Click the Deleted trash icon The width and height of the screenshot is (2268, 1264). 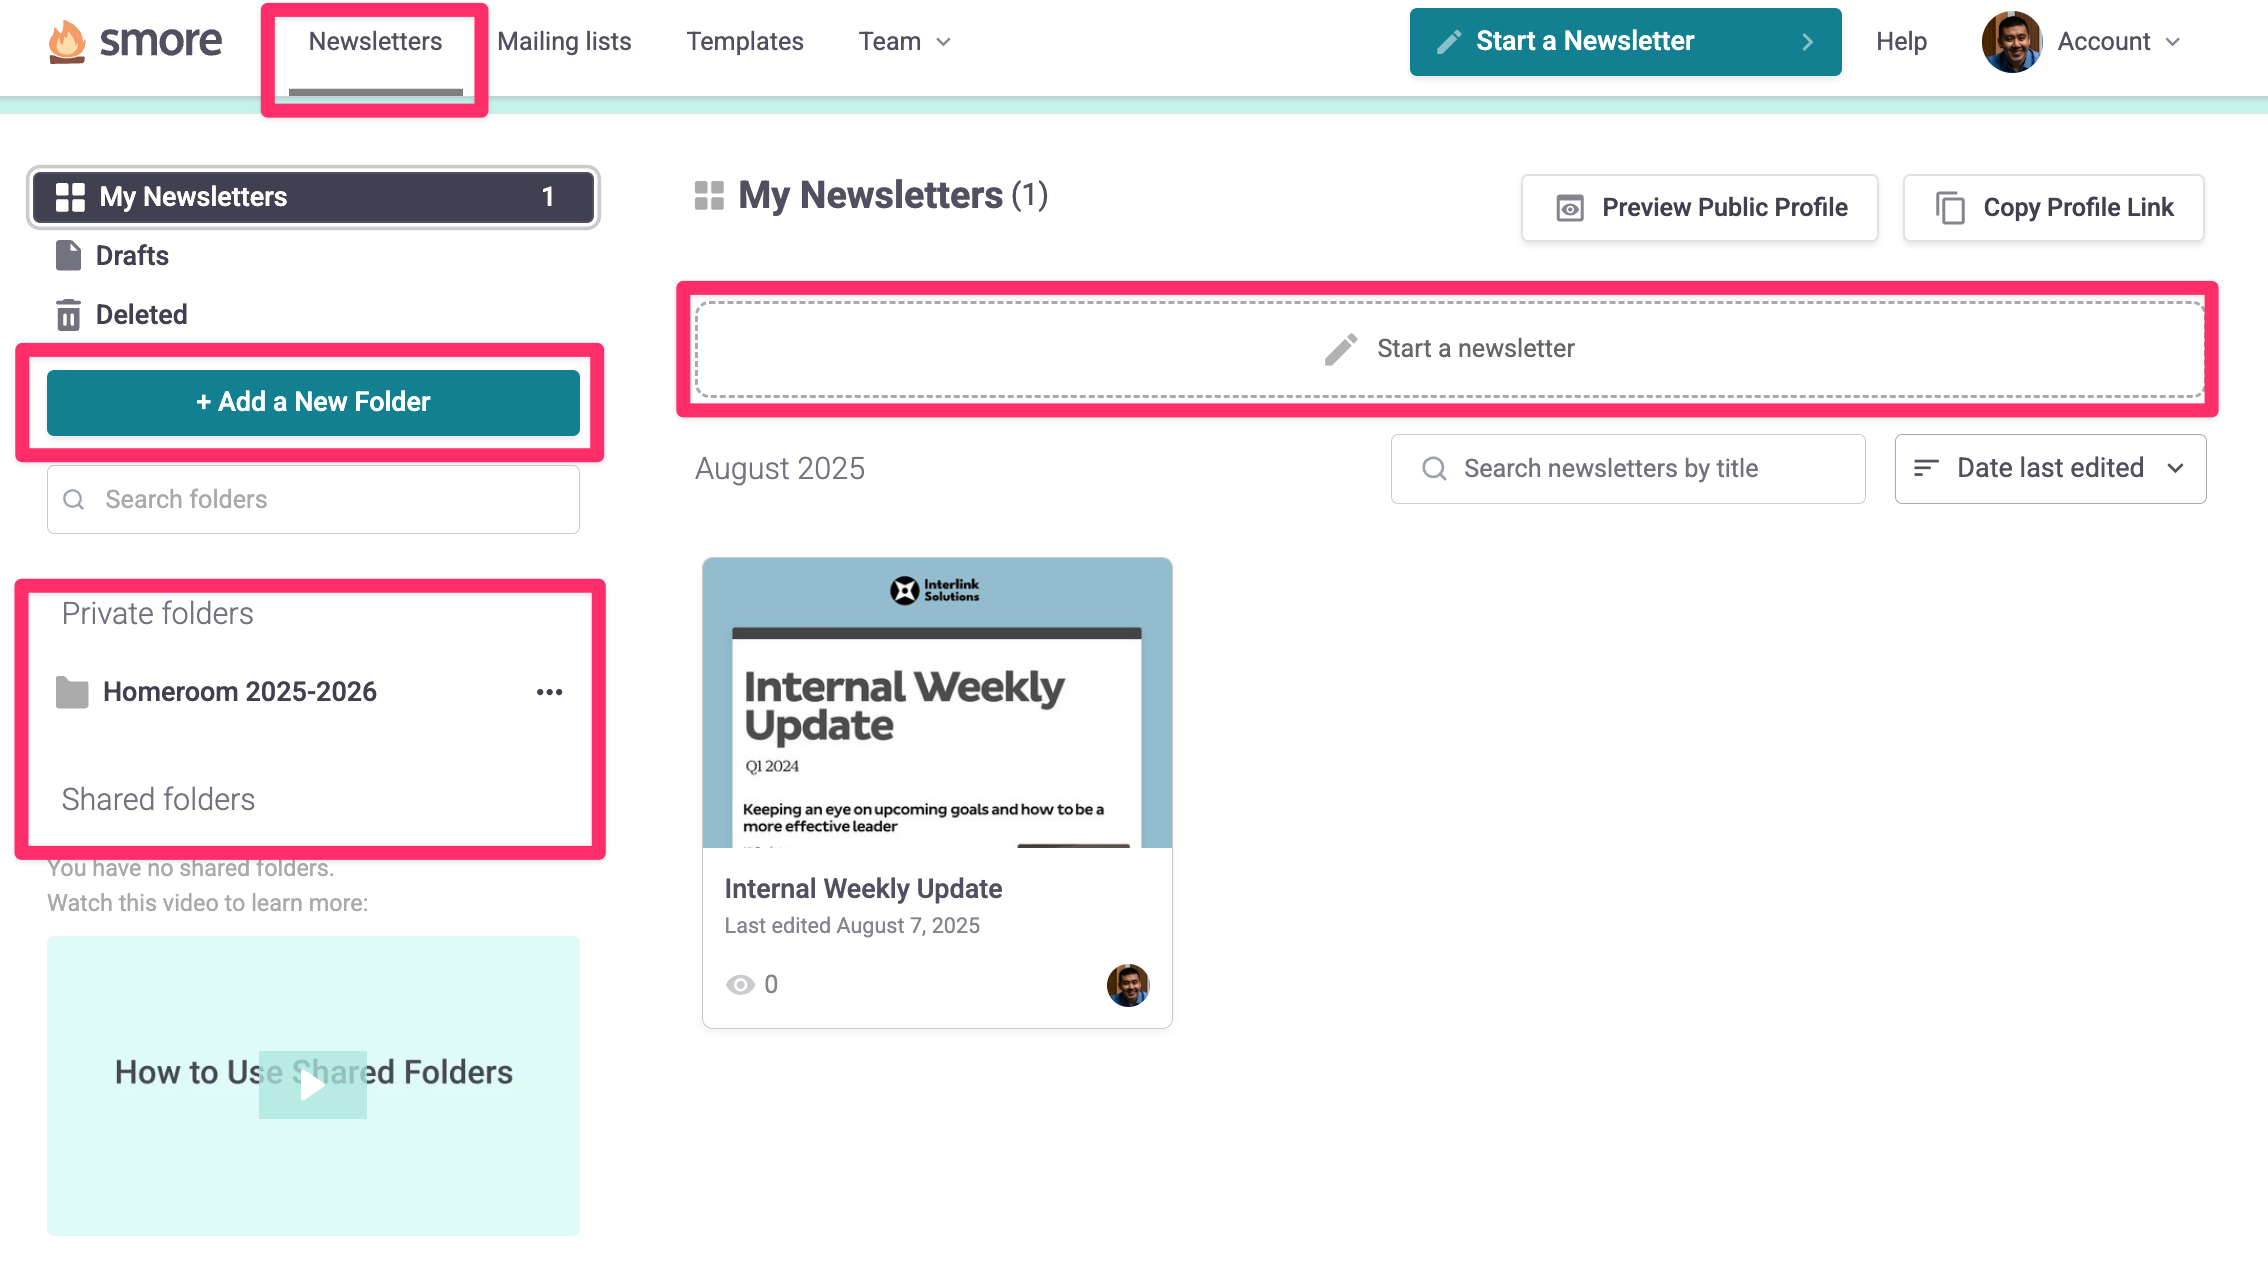(x=68, y=315)
